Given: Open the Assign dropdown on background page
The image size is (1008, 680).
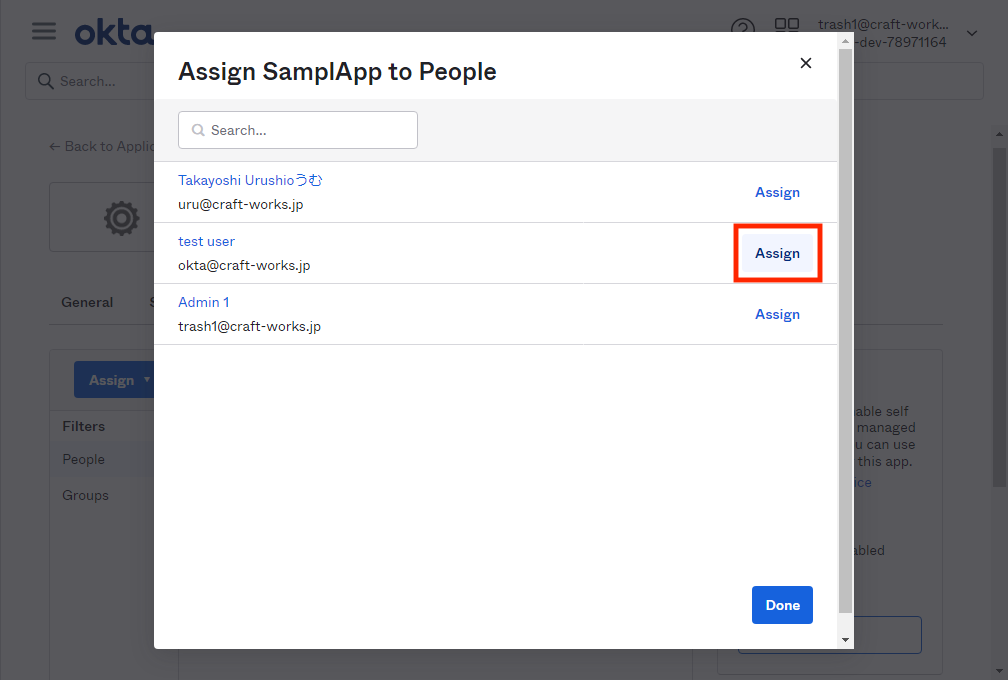Looking at the screenshot, I should tap(114, 380).
